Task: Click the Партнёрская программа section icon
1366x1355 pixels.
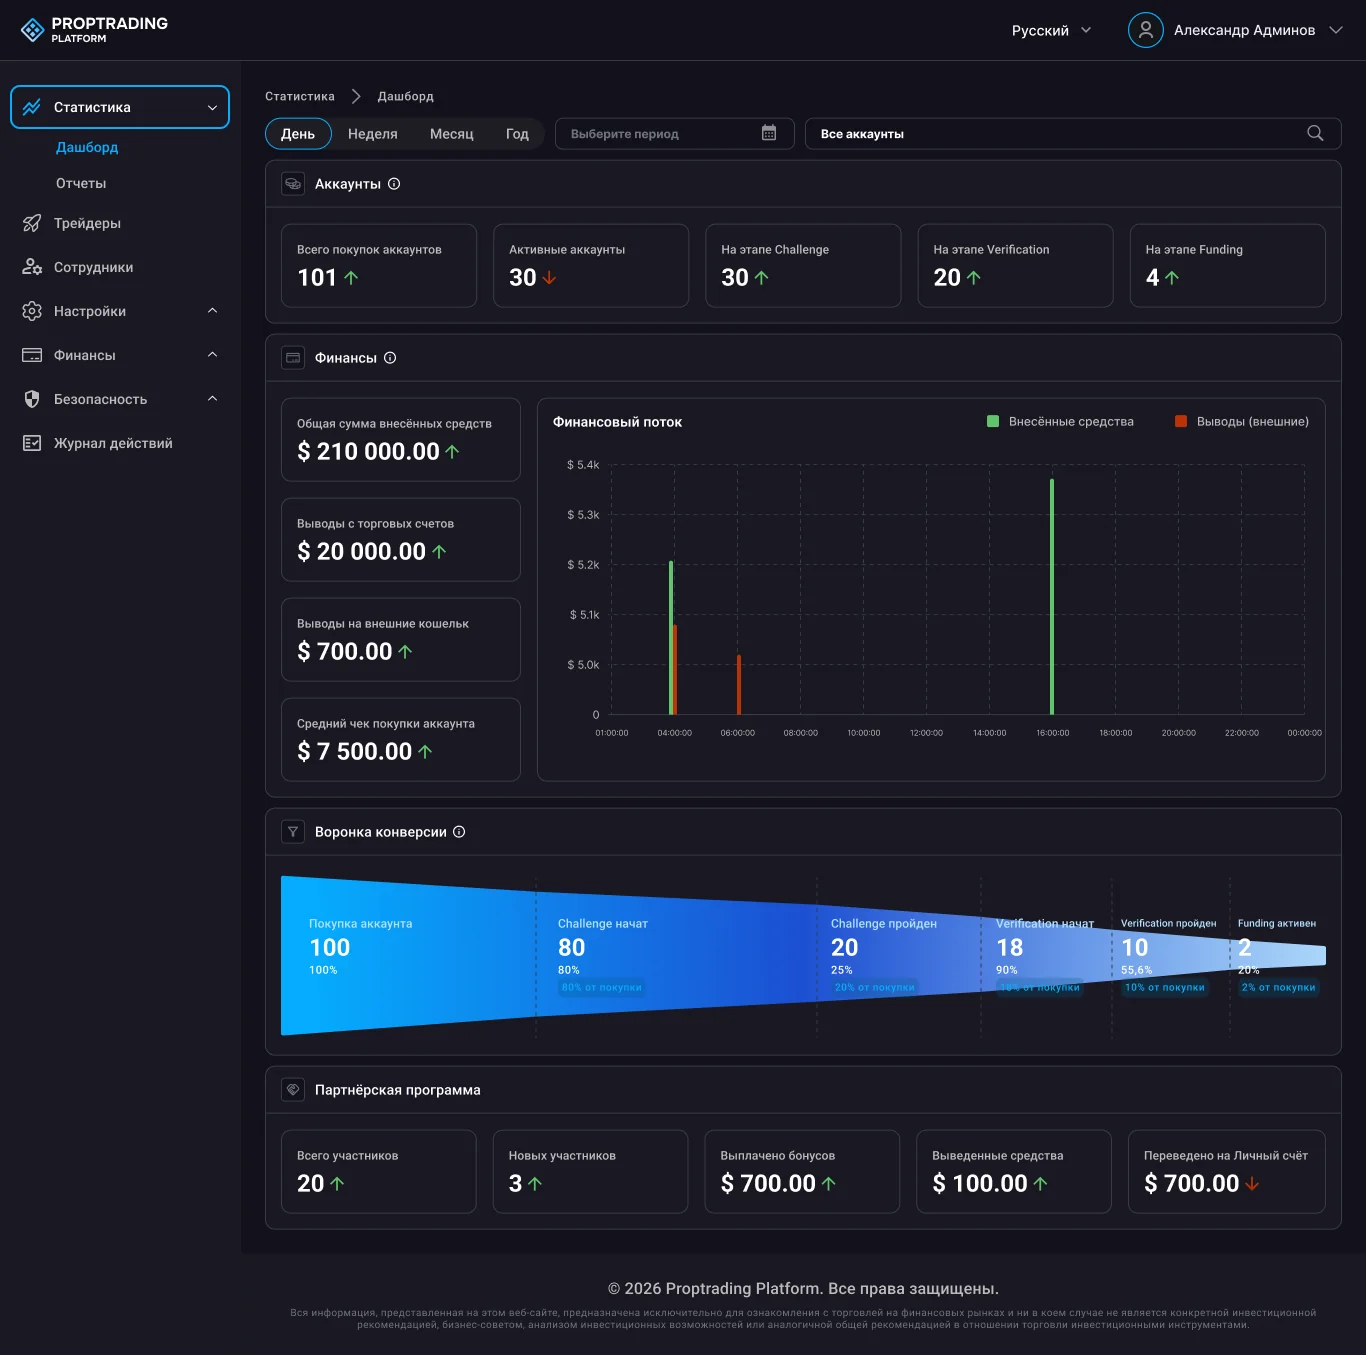Action: (x=293, y=1090)
